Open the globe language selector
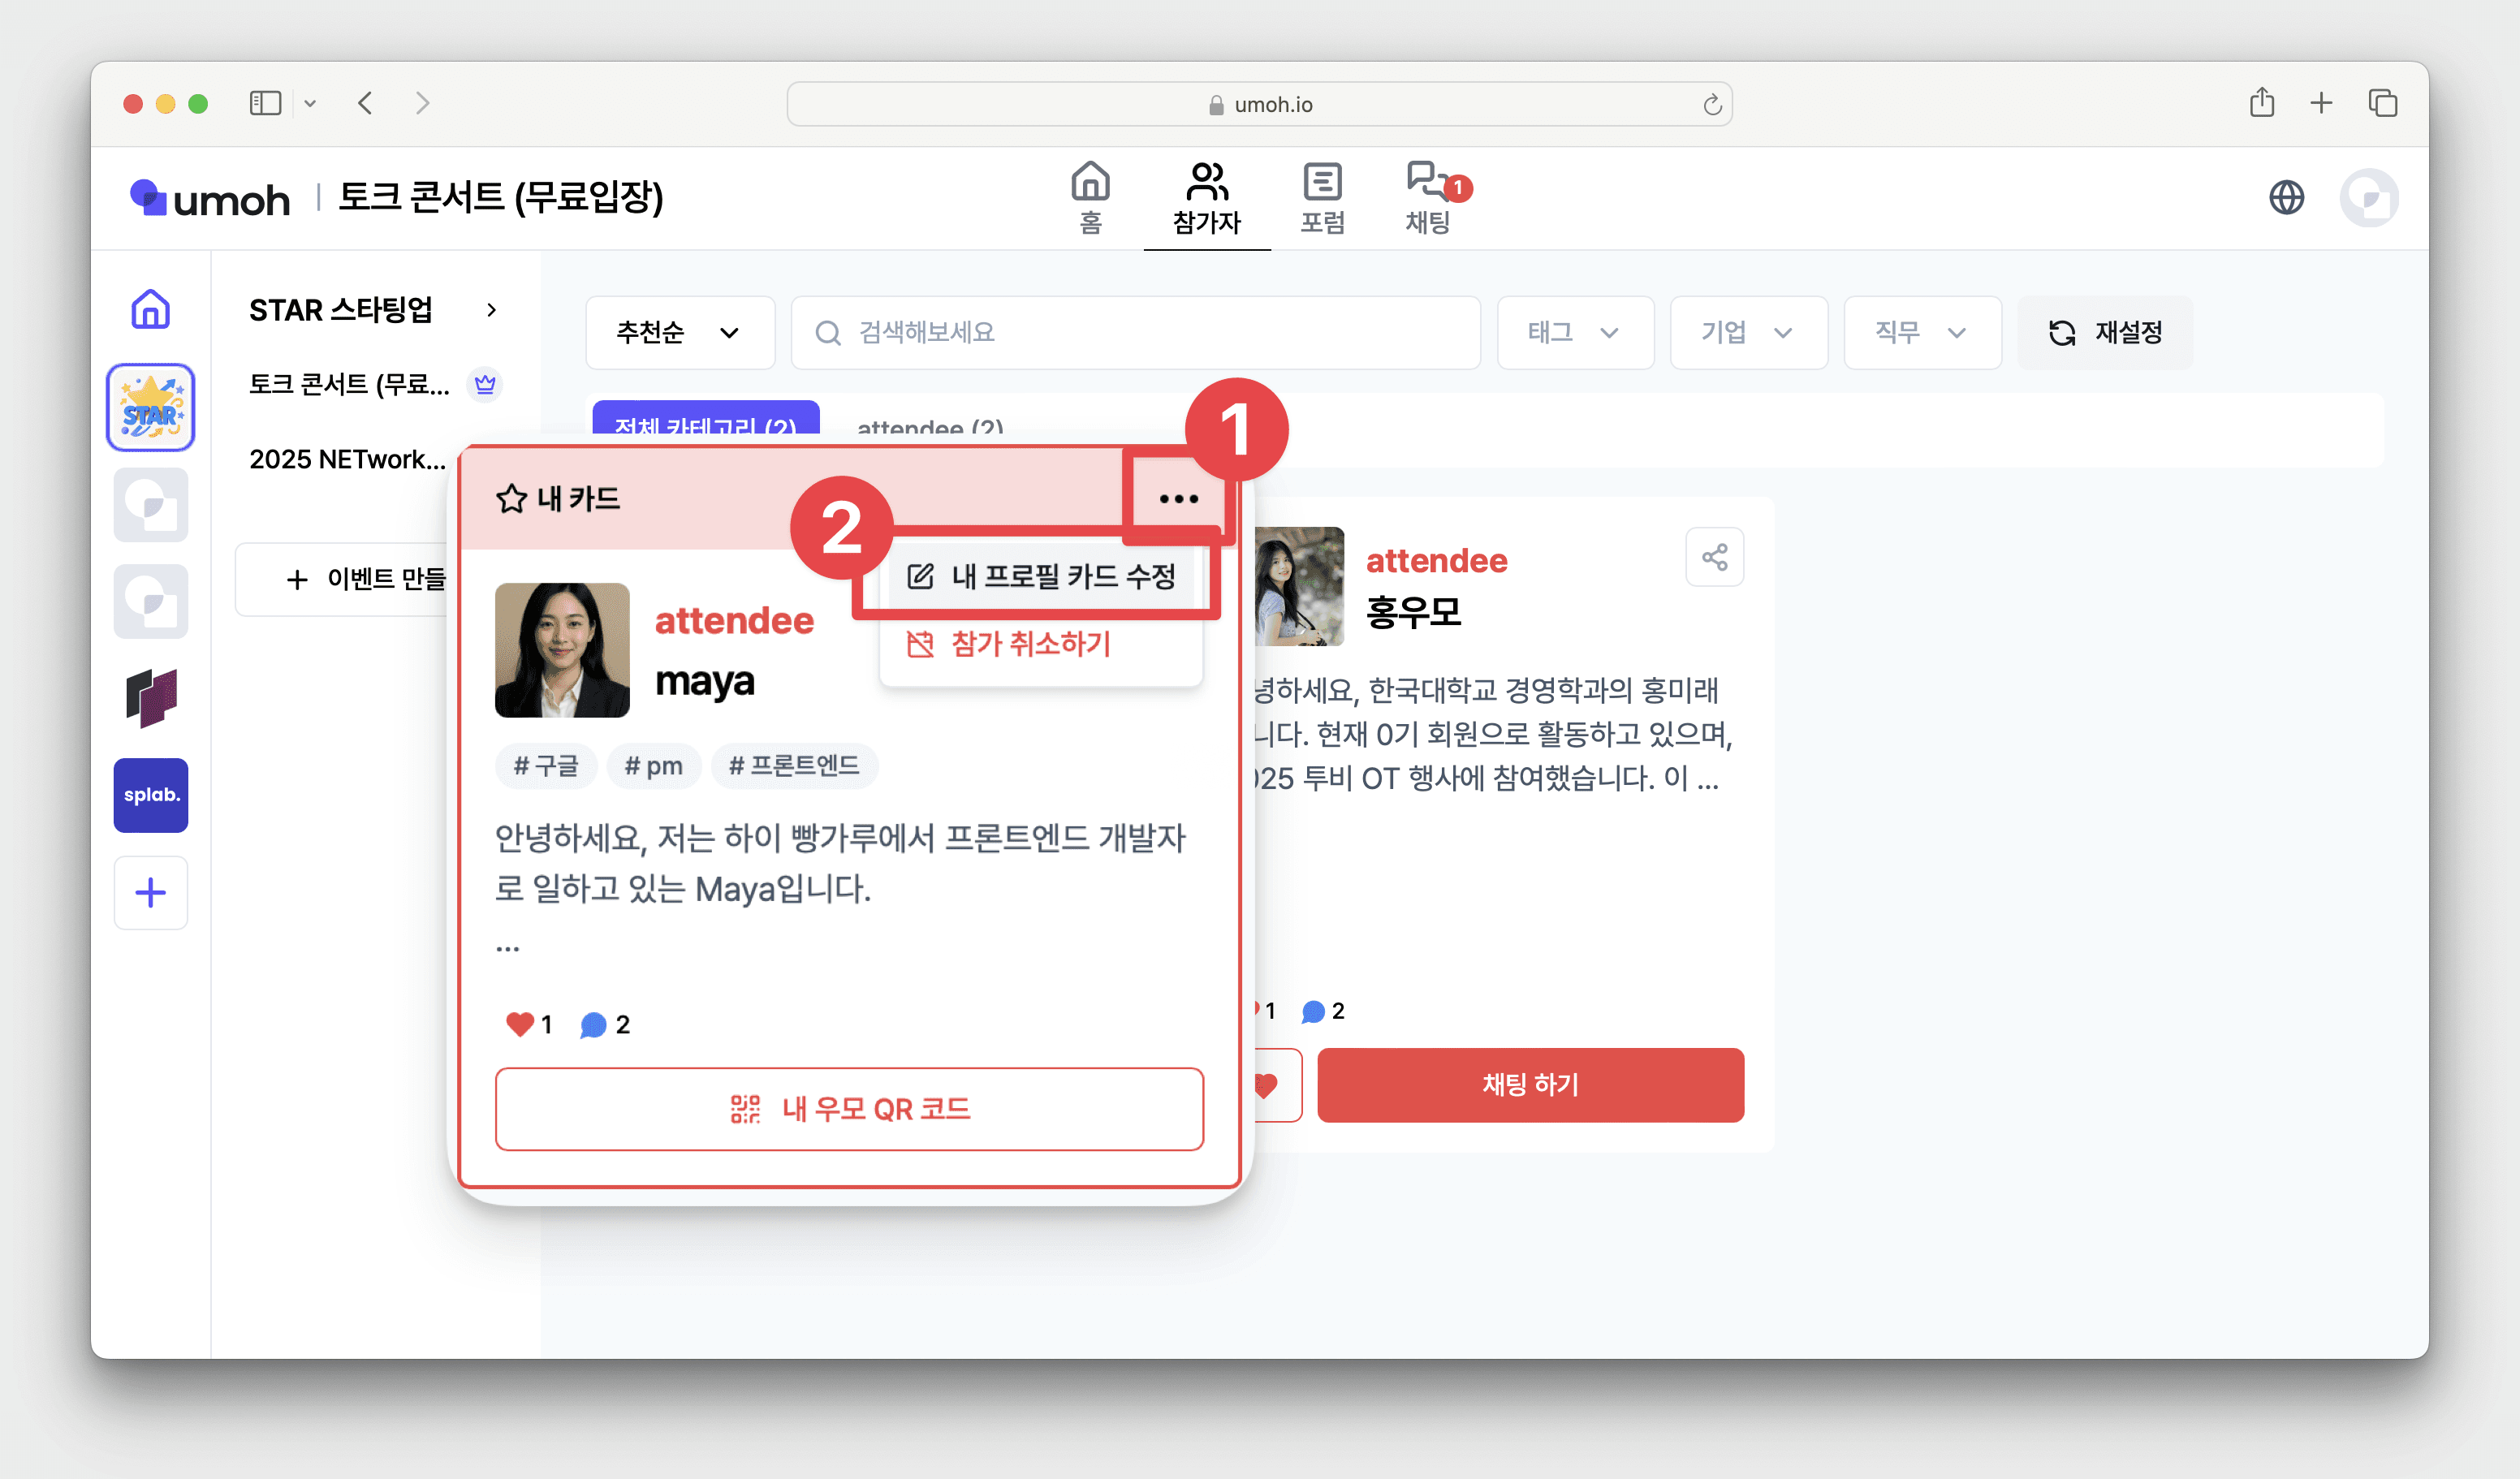The height and width of the screenshot is (1479, 2520). pyautogui.click(x=2286, y=197)
